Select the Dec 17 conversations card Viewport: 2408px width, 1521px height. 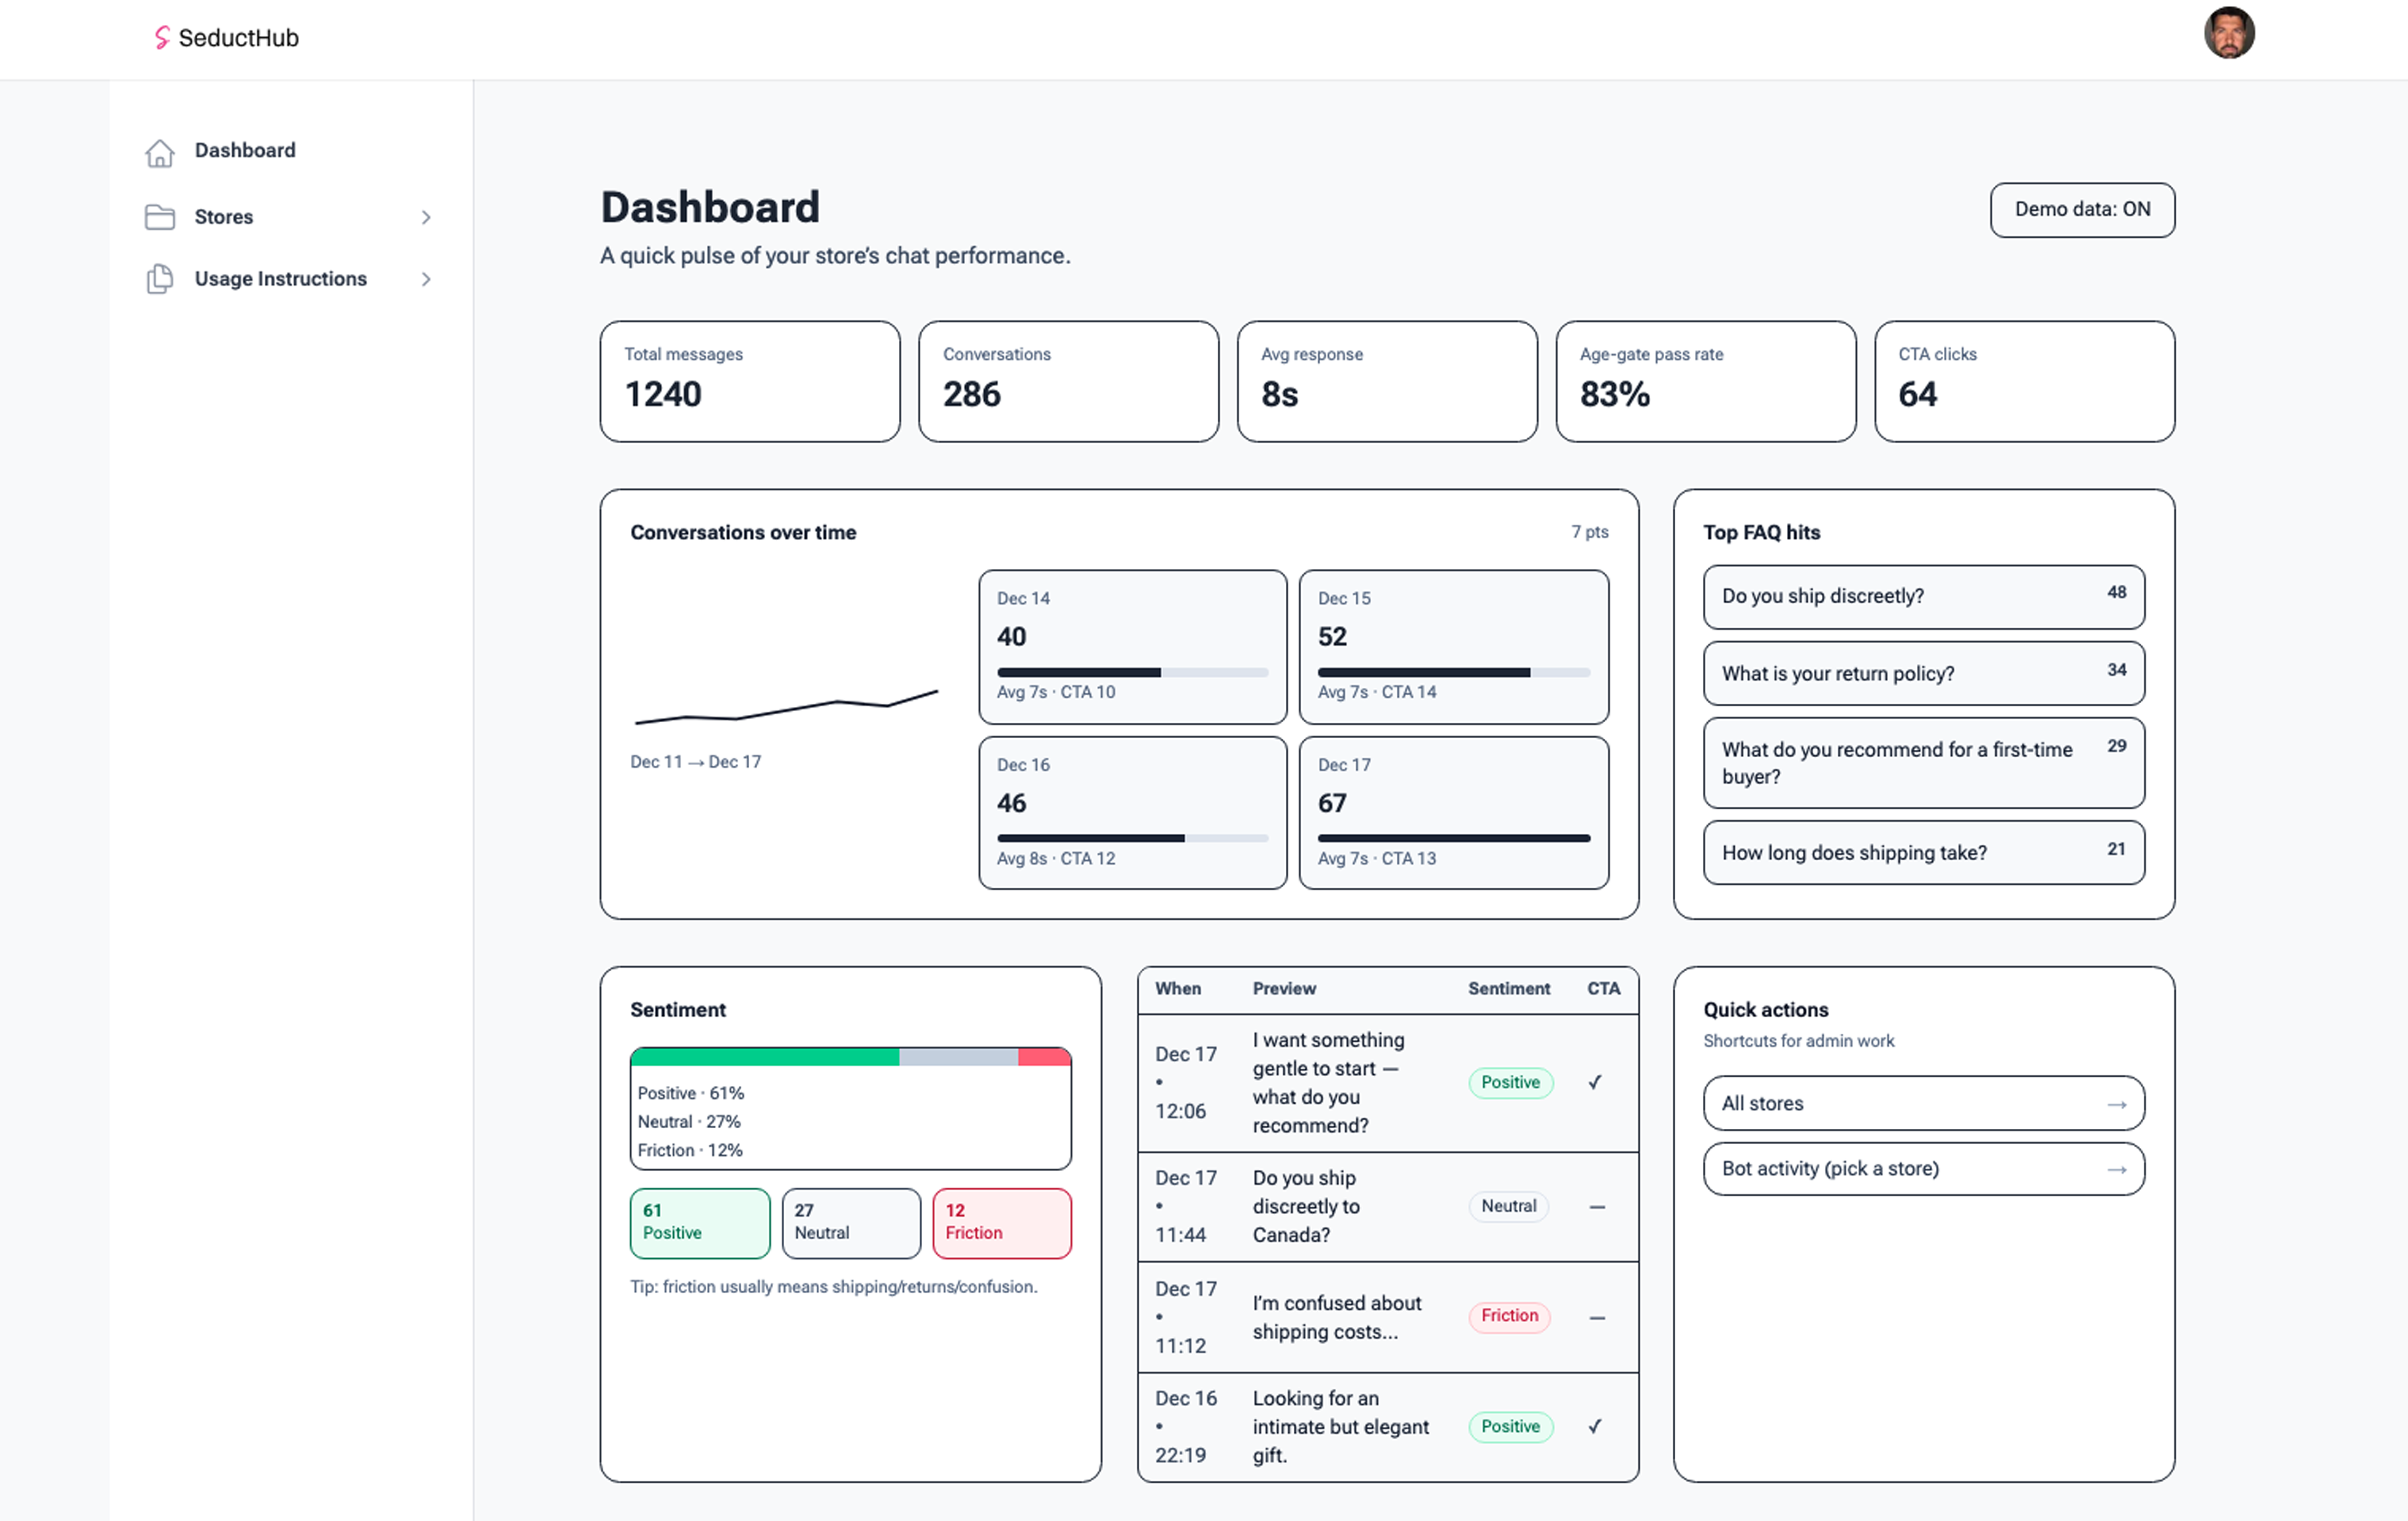pyautogui.click(x=1452, y=812)
